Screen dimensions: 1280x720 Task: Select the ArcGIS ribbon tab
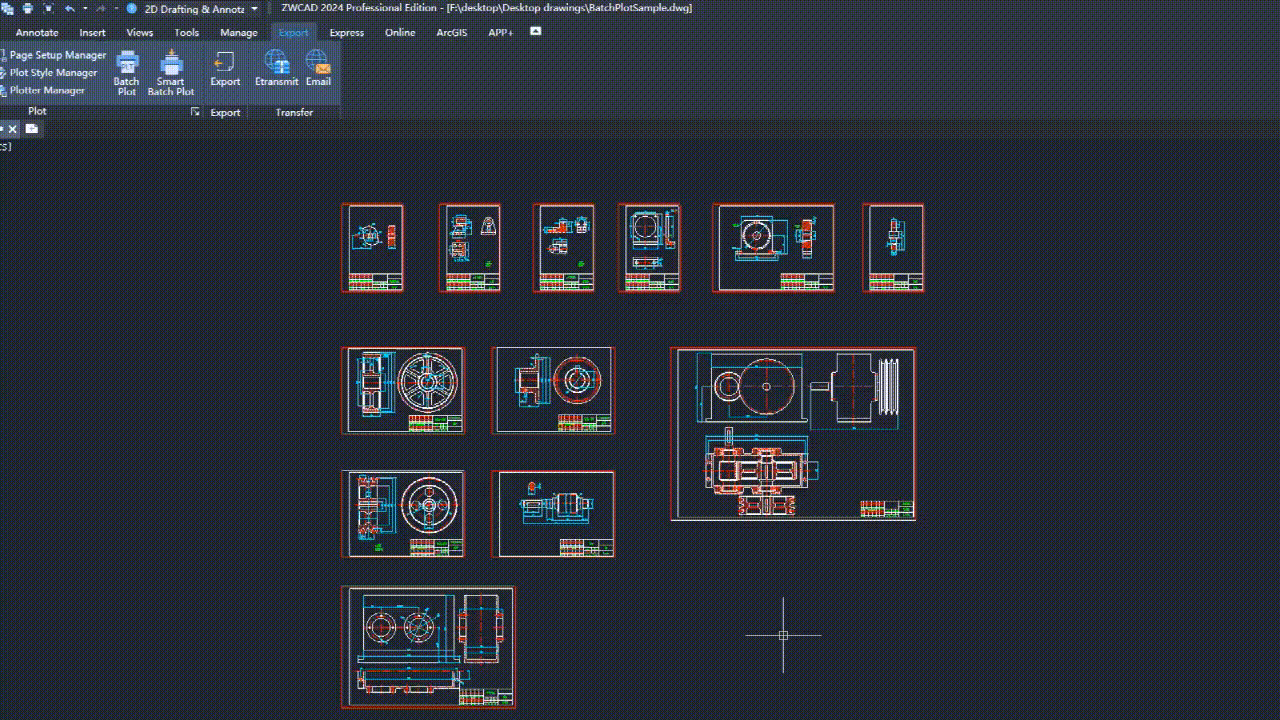click(x=451, y=33)
